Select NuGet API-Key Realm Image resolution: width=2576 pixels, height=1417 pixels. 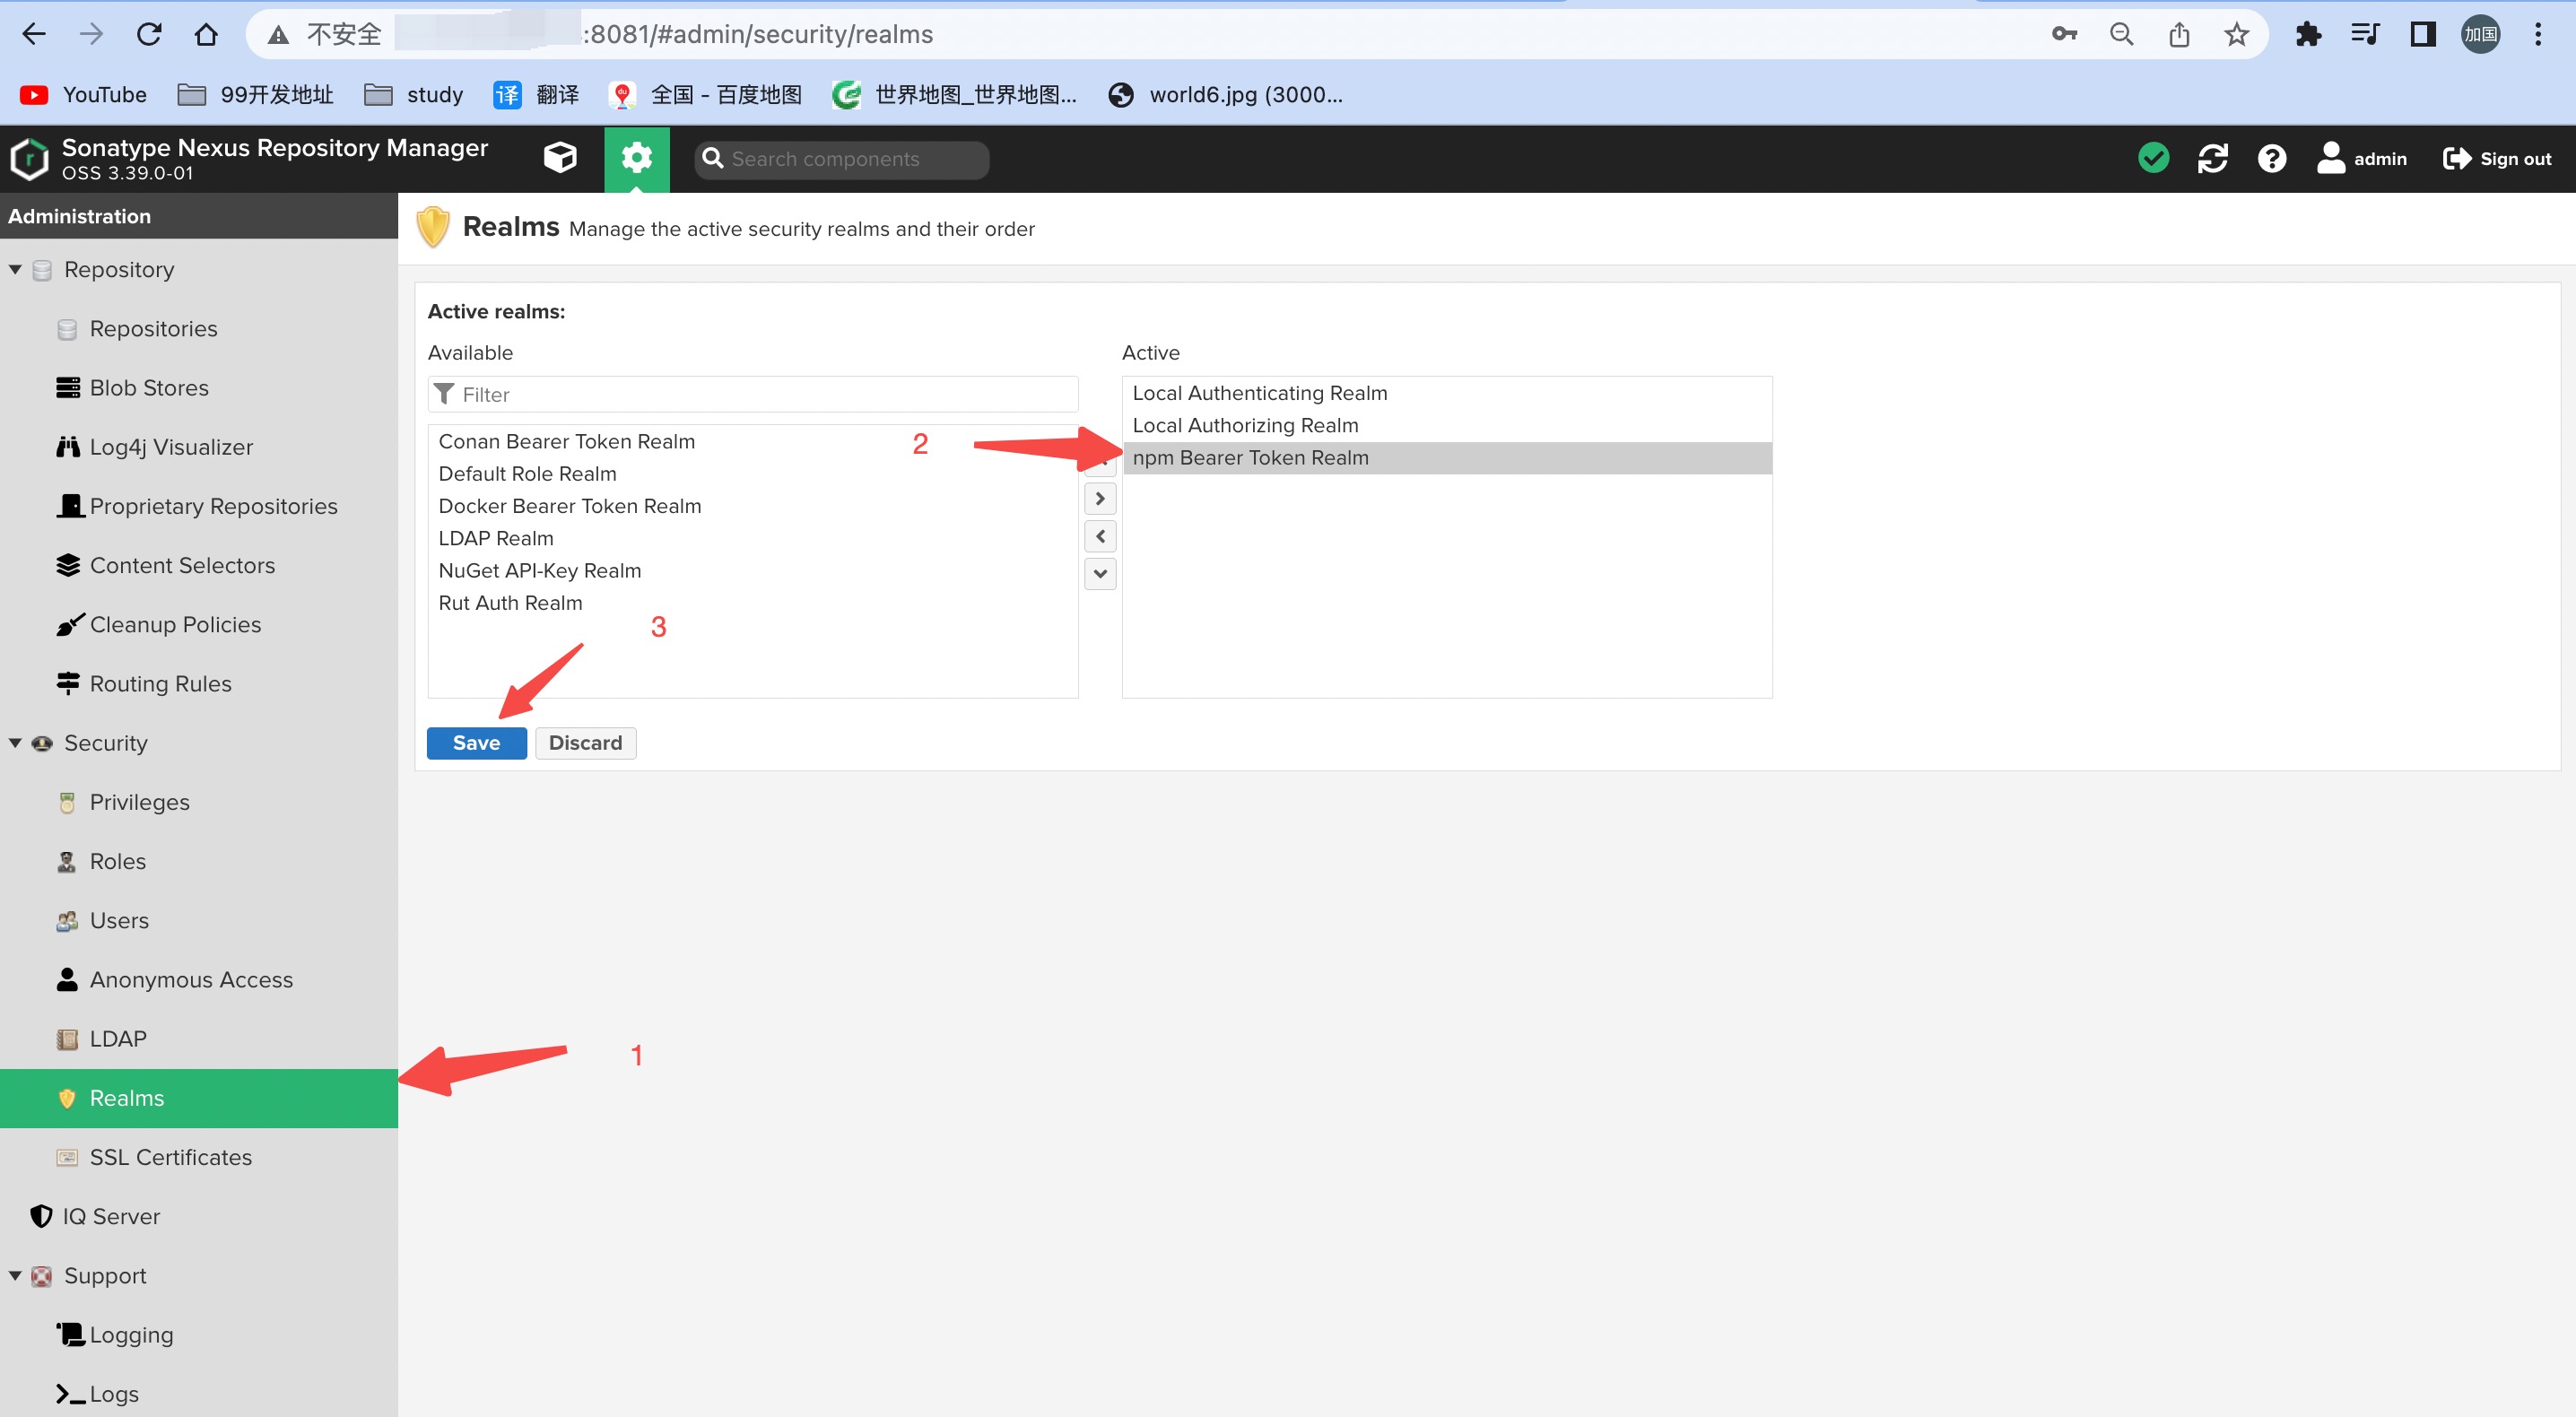753,570
